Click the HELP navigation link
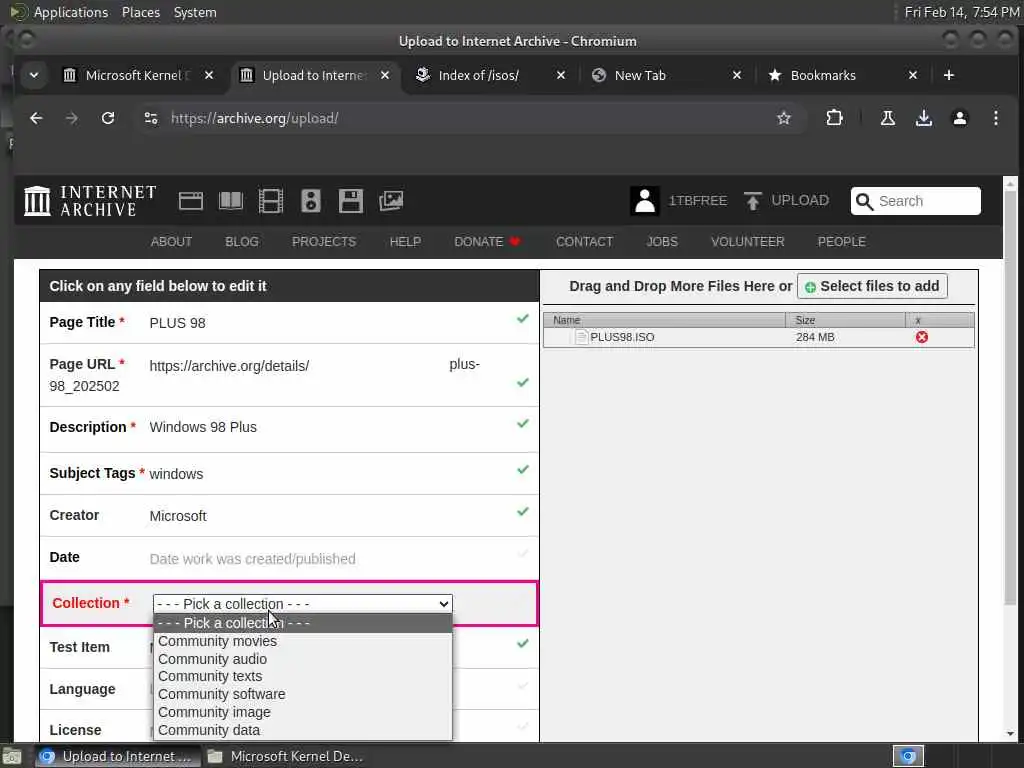This screenshot has height=768, width=1024. click(405, 242)
